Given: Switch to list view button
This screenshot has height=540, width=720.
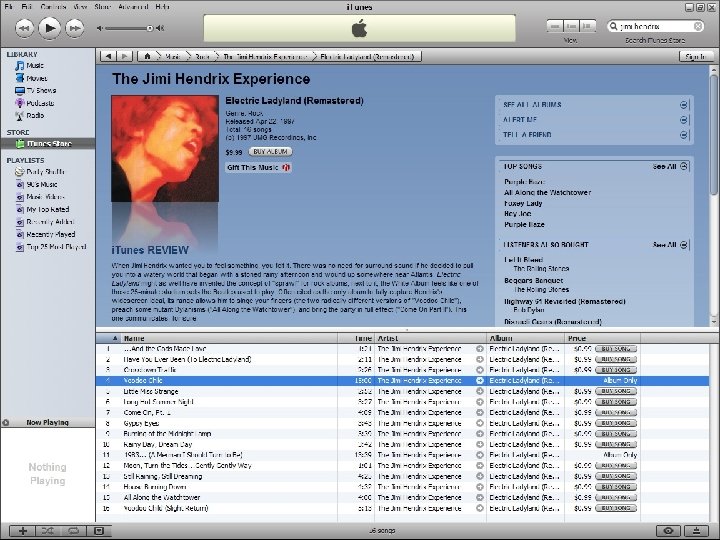Looking at the screenshot, I should (555, 27).
